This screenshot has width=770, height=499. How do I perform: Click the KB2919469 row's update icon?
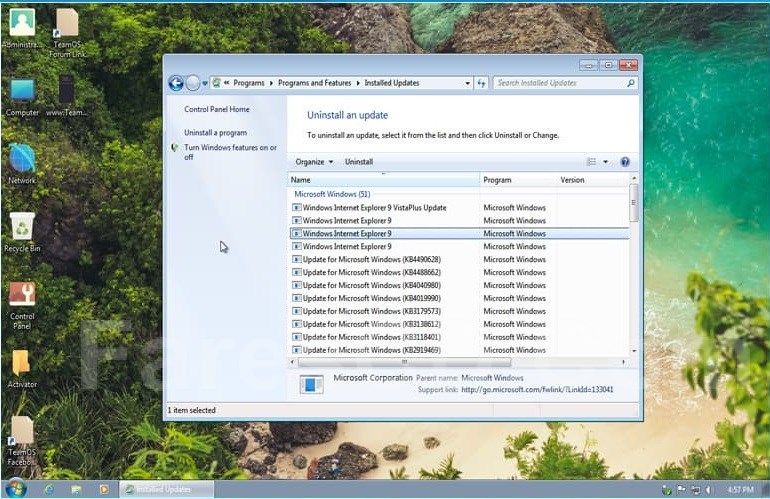[x=297, y=350]
